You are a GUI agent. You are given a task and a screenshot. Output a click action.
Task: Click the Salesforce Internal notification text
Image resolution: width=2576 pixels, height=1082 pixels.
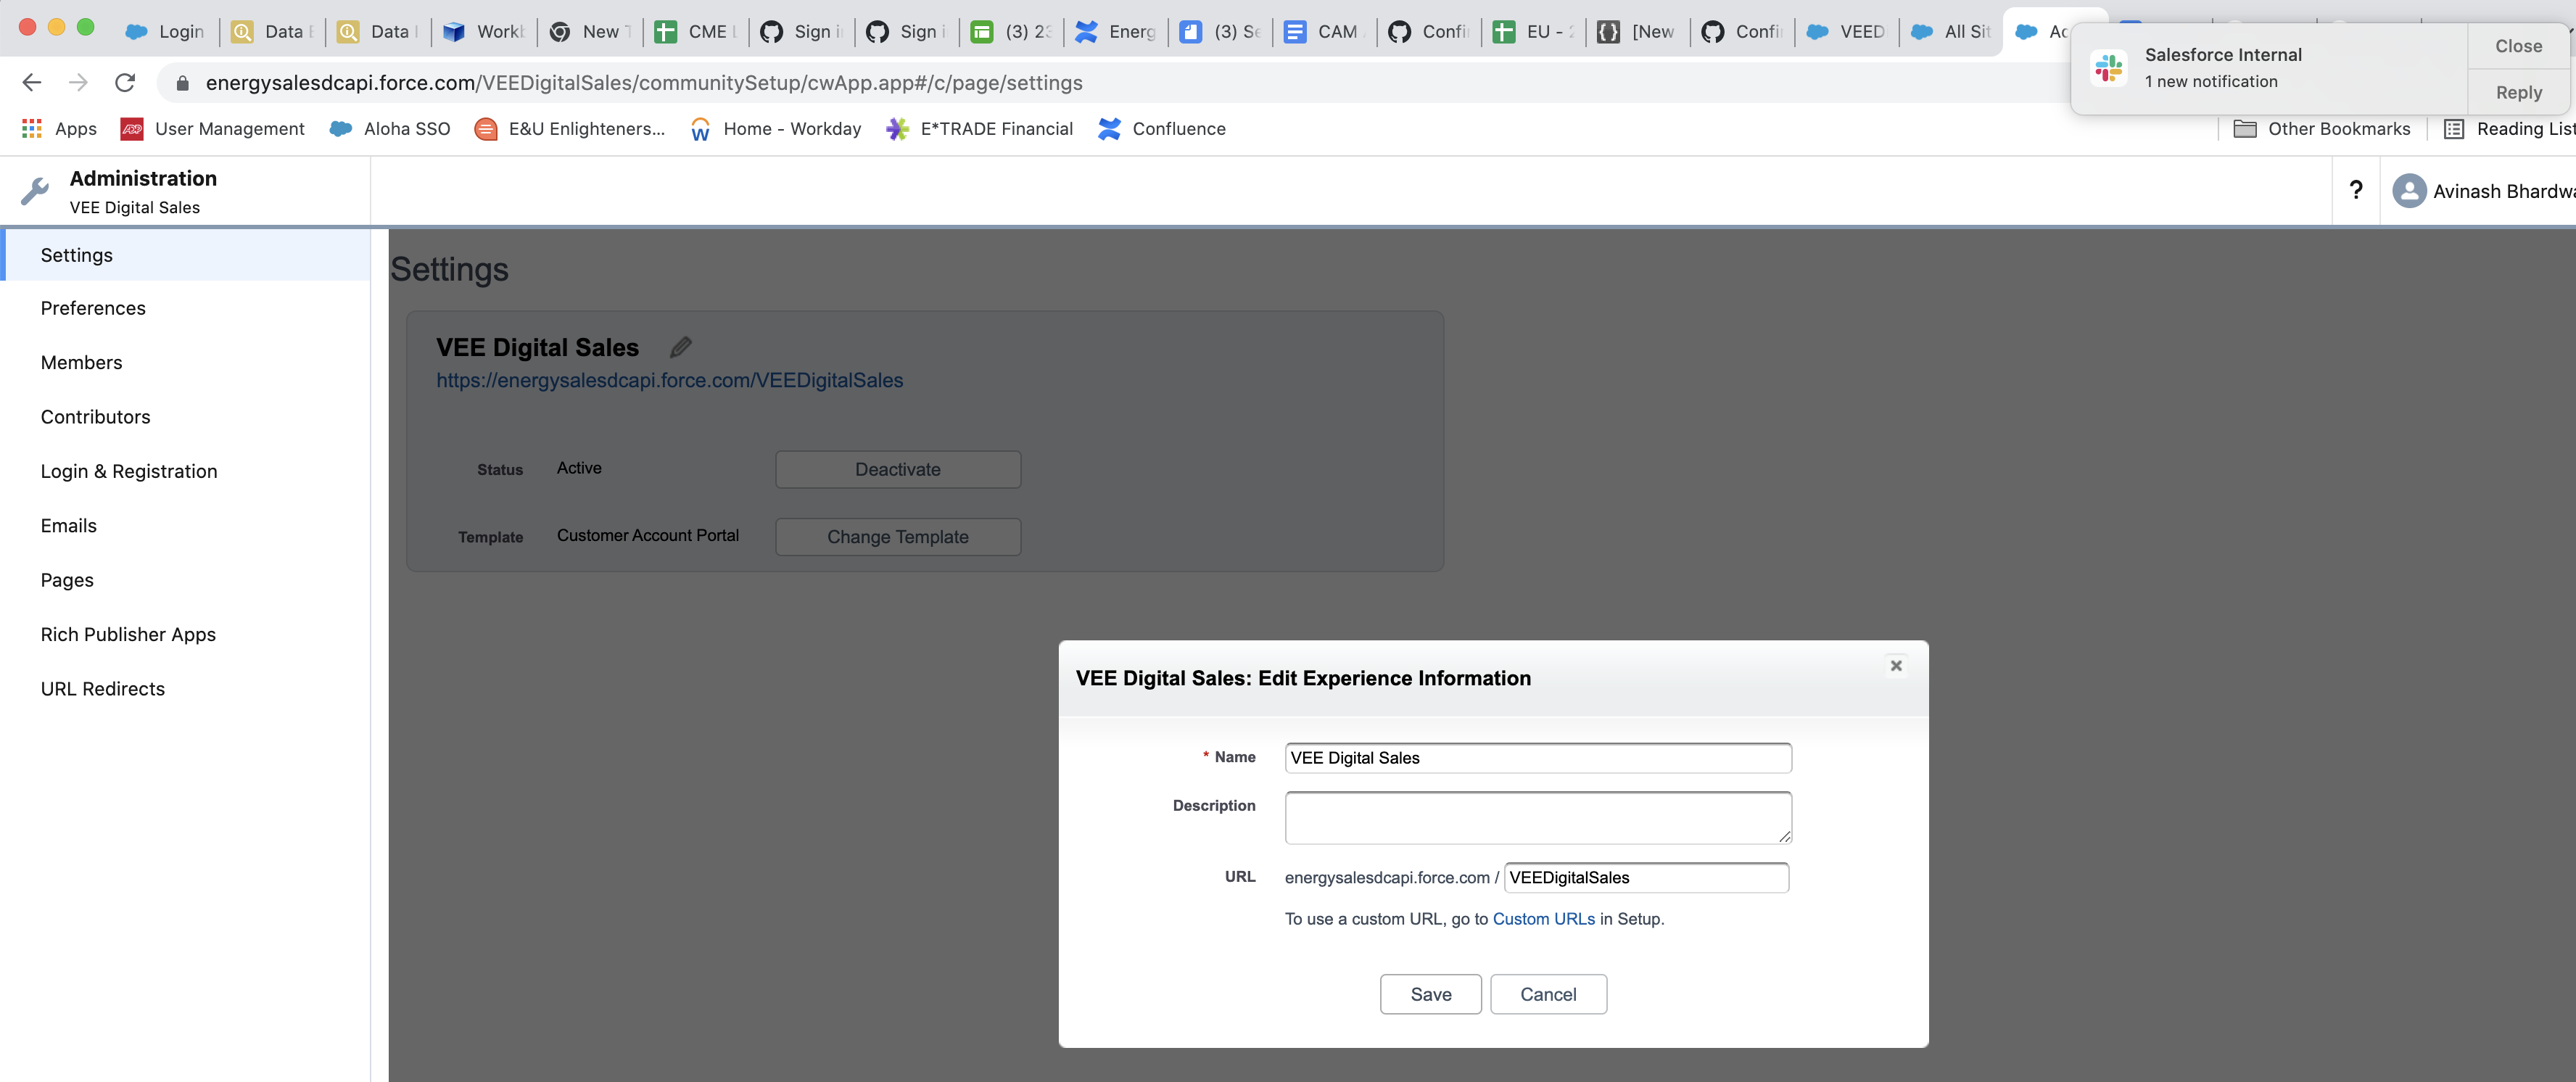coord(2222,54)
